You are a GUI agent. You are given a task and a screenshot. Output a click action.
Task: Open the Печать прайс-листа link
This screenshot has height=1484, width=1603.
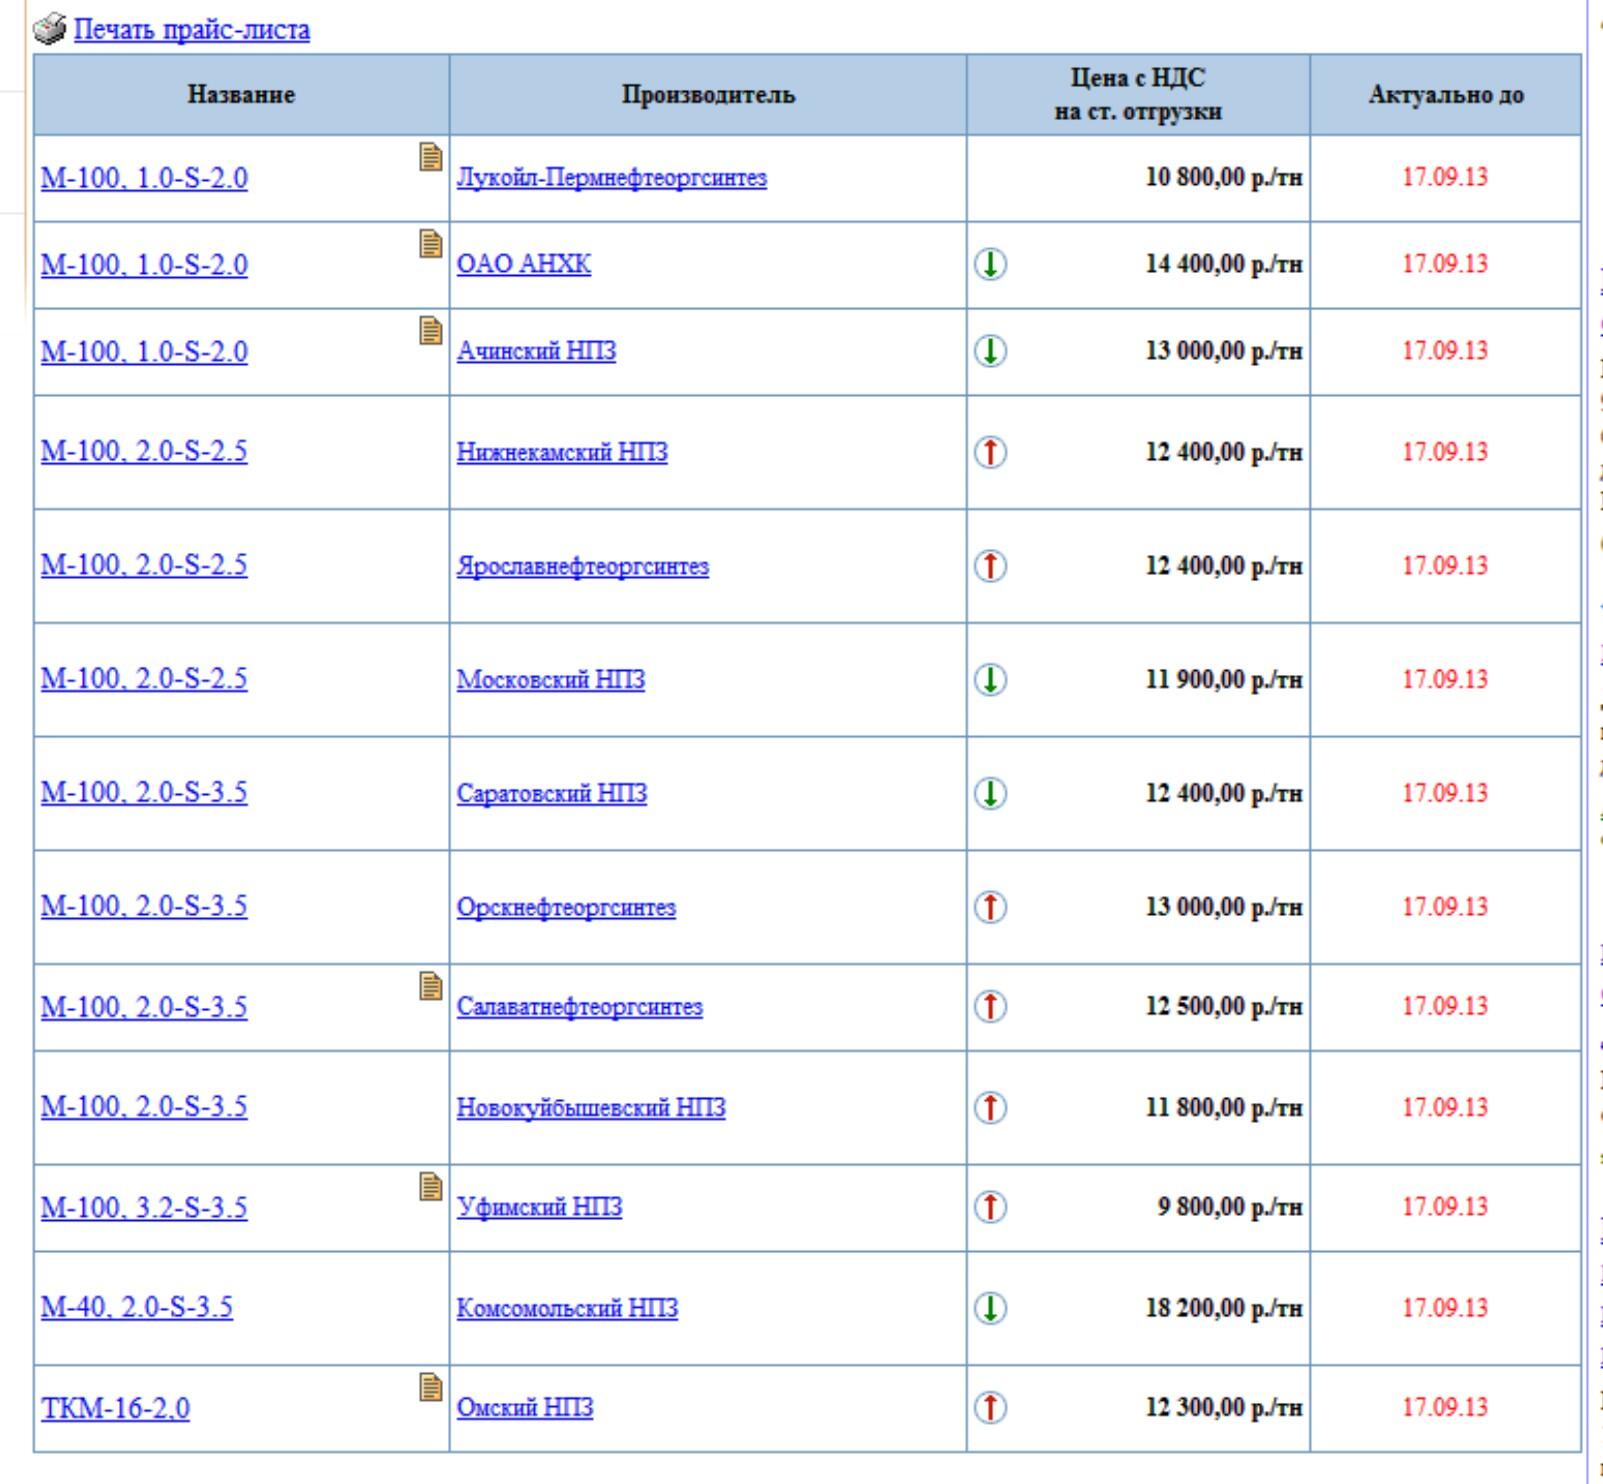point(192,31)
